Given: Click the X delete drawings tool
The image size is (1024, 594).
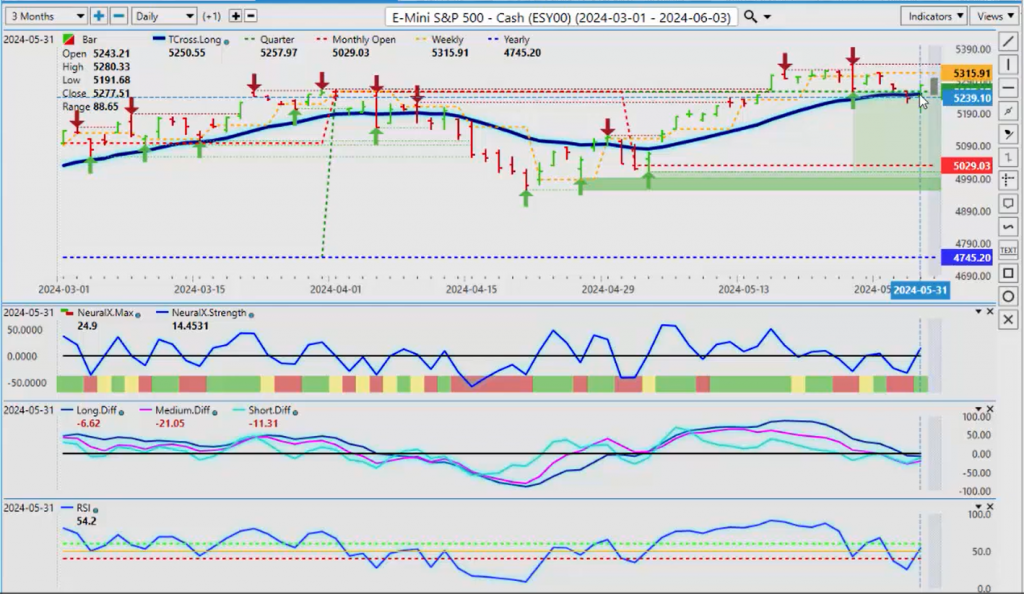Looking at the screenshot, I should tap(1008, 320).
